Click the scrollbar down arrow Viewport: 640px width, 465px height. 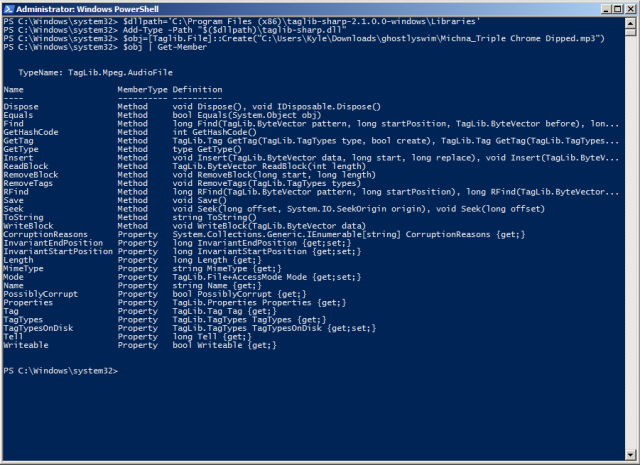point(630,454)
